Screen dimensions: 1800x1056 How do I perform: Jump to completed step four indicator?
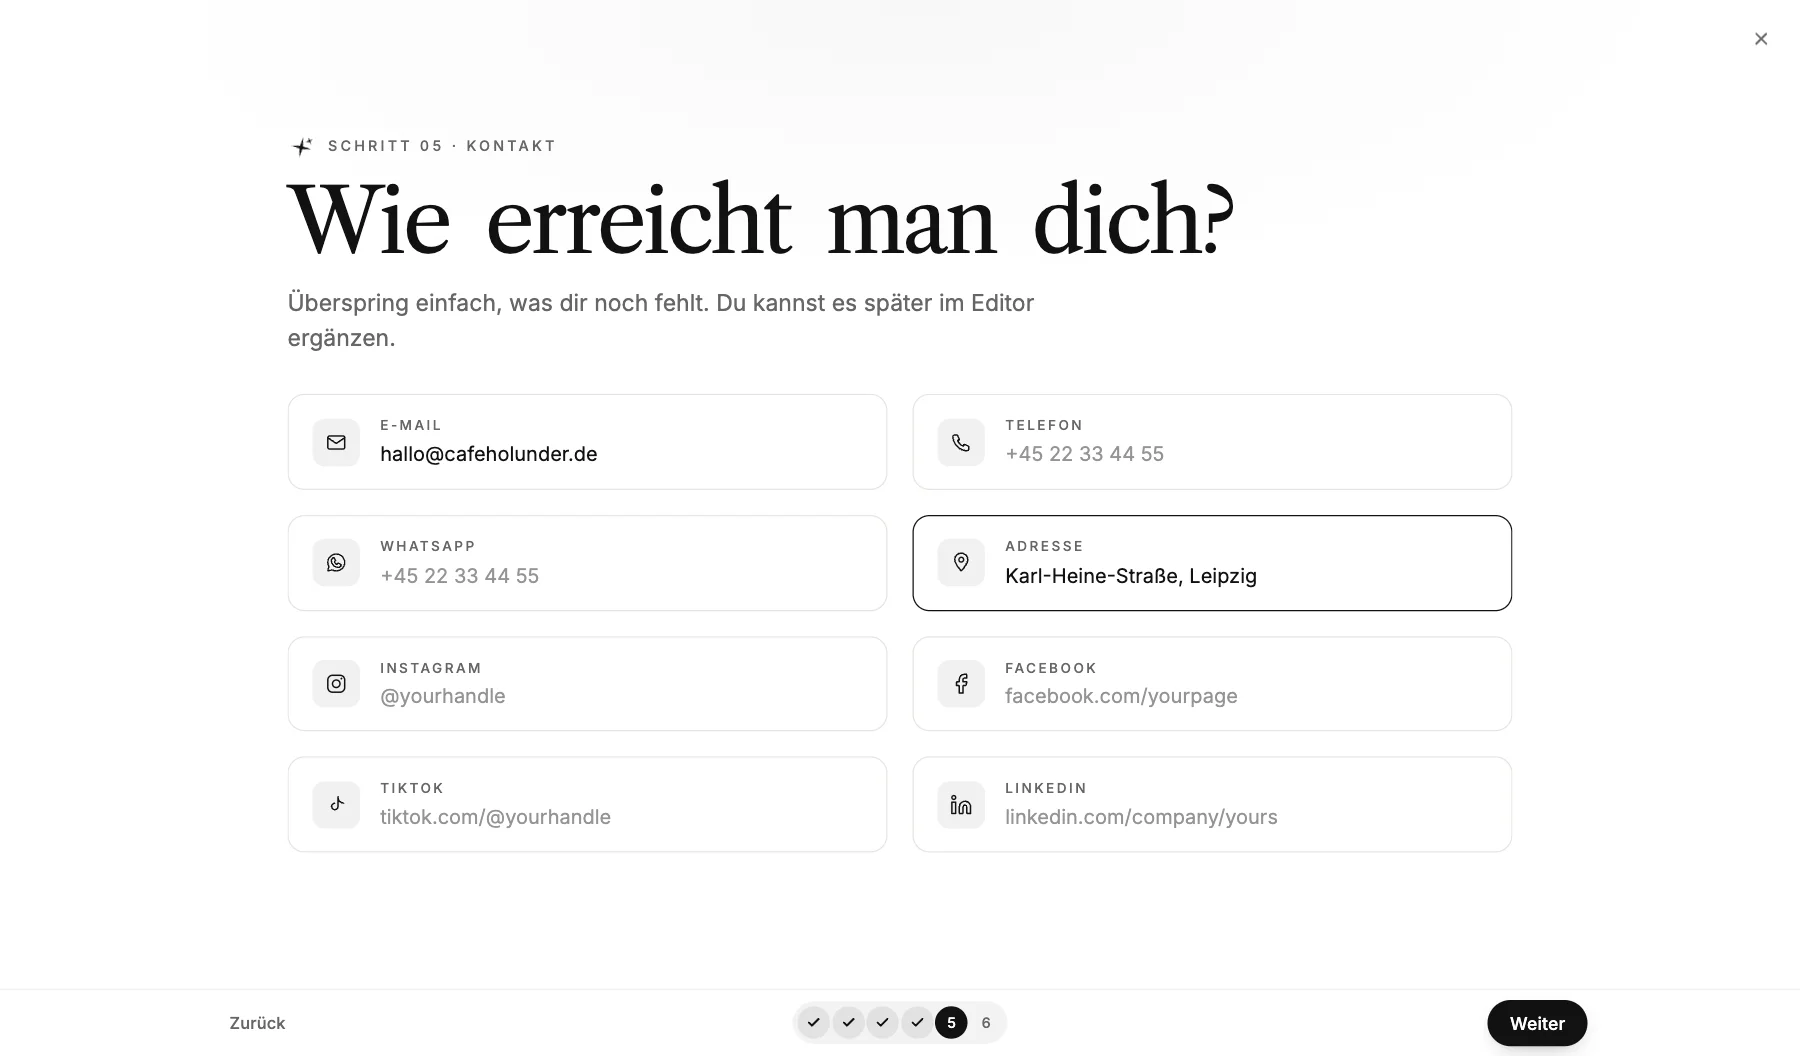(x=917, y=1022)
